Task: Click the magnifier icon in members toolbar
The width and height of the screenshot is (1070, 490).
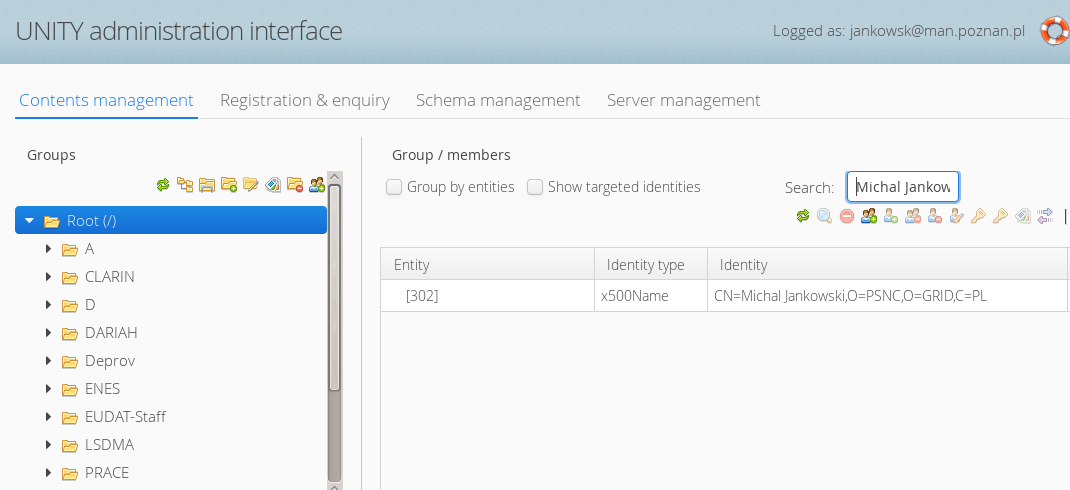Action: 824,215
